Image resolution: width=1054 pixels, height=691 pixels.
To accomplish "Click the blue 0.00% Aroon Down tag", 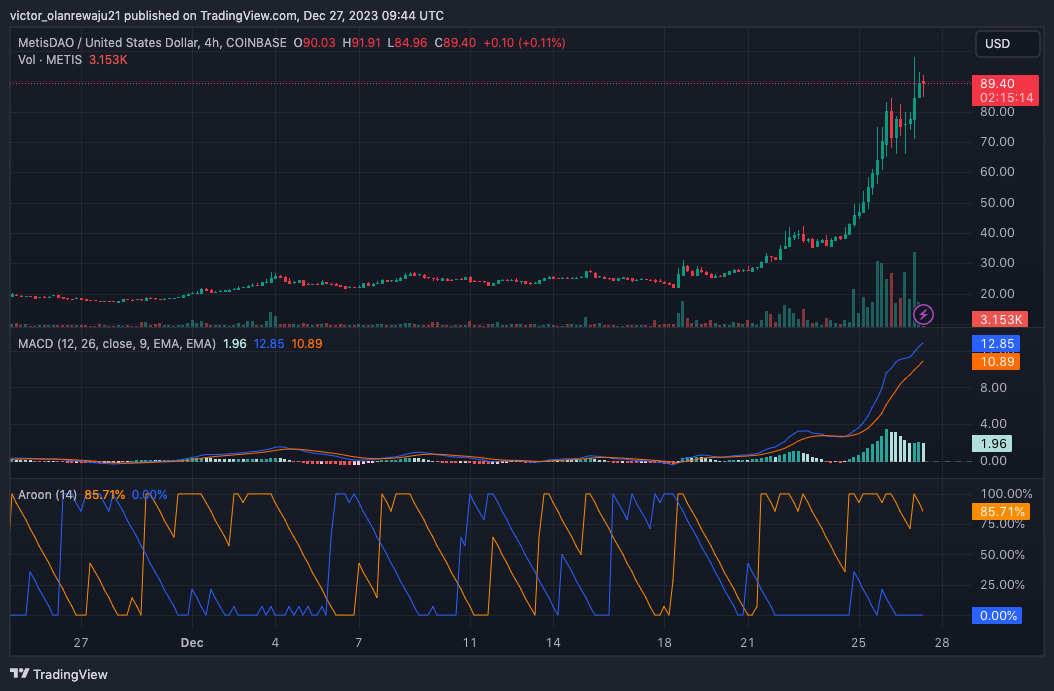I will (x=998, y=615).
